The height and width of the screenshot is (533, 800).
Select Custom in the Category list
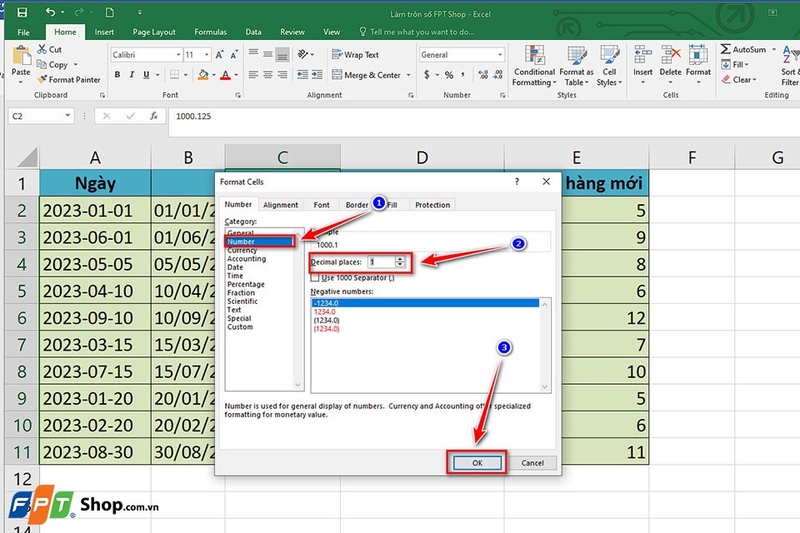coord(240,326)
